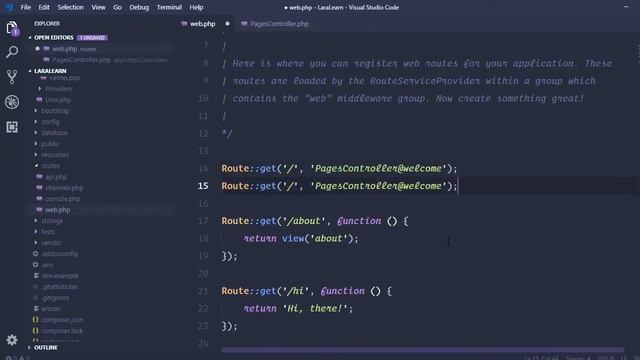The width and height of the screenshot is (640, 360).
Task: Select web.php under routes folder
Action: [x=100, y=210]
